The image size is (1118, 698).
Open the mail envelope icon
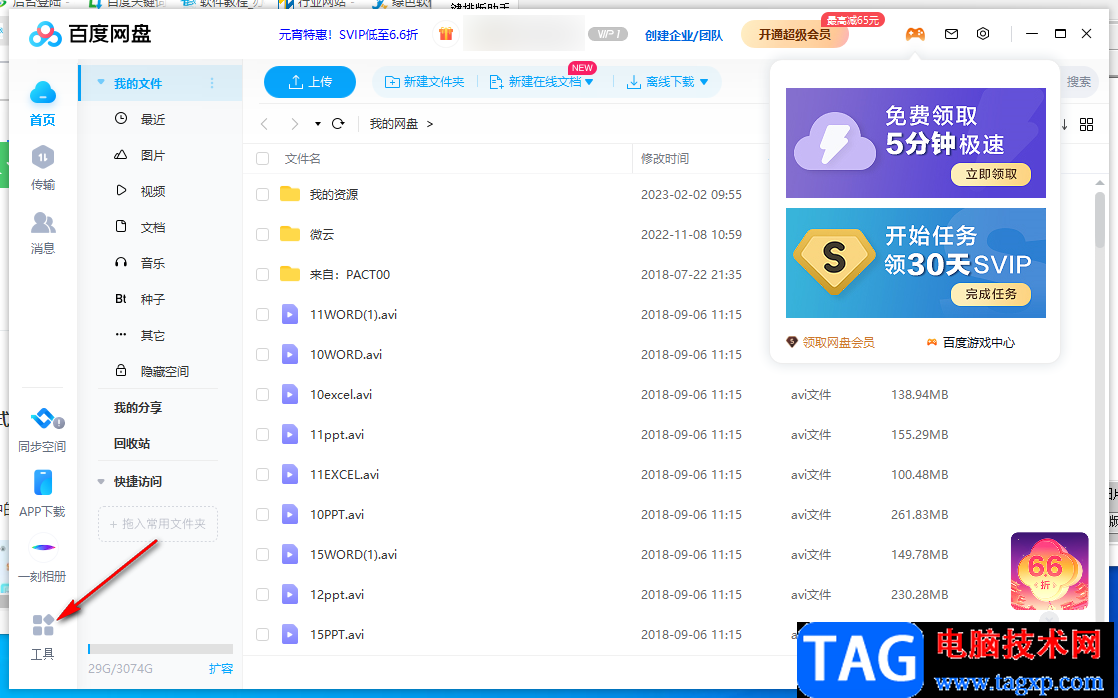click(x=951, y=34)
